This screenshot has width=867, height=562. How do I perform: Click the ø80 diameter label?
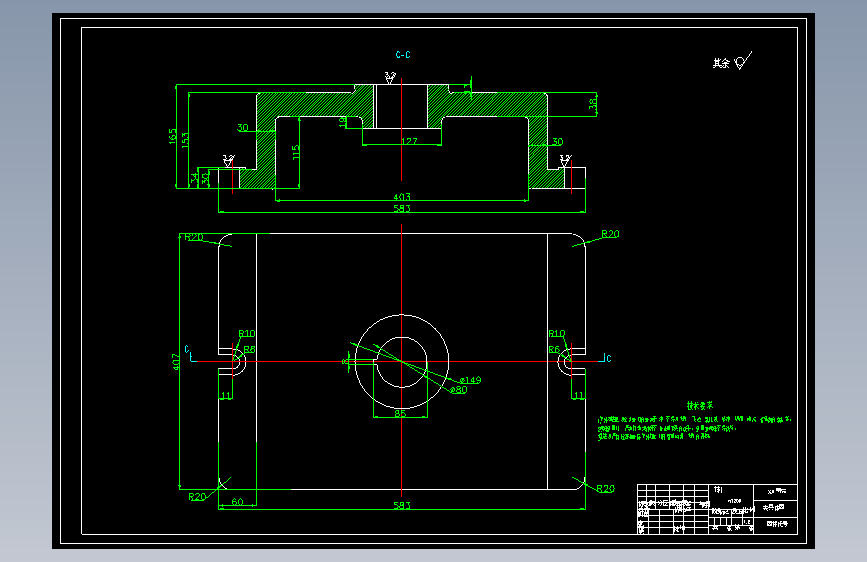458,390
